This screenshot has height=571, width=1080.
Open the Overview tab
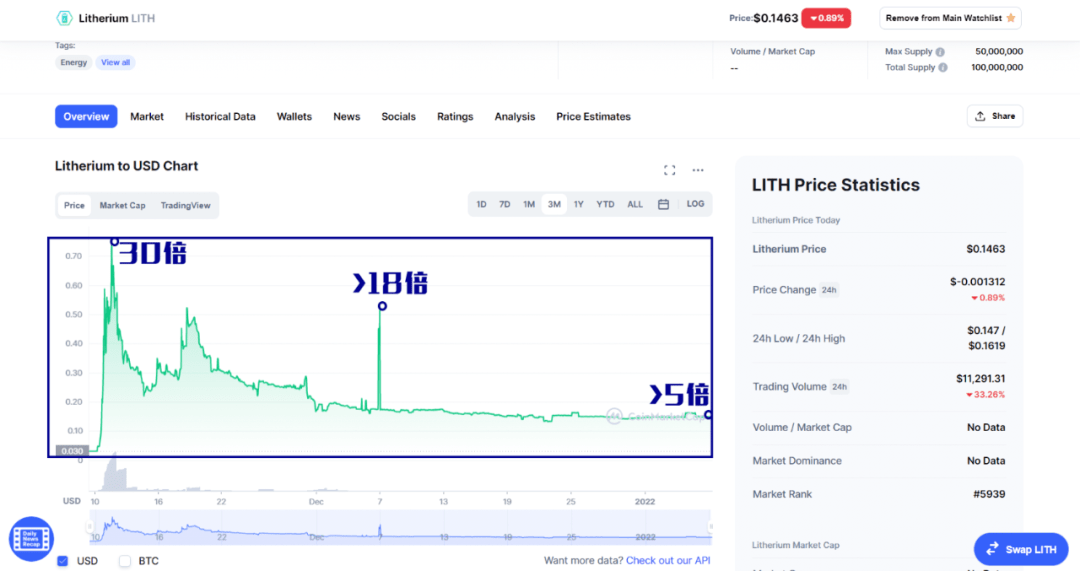click(86, 116)
